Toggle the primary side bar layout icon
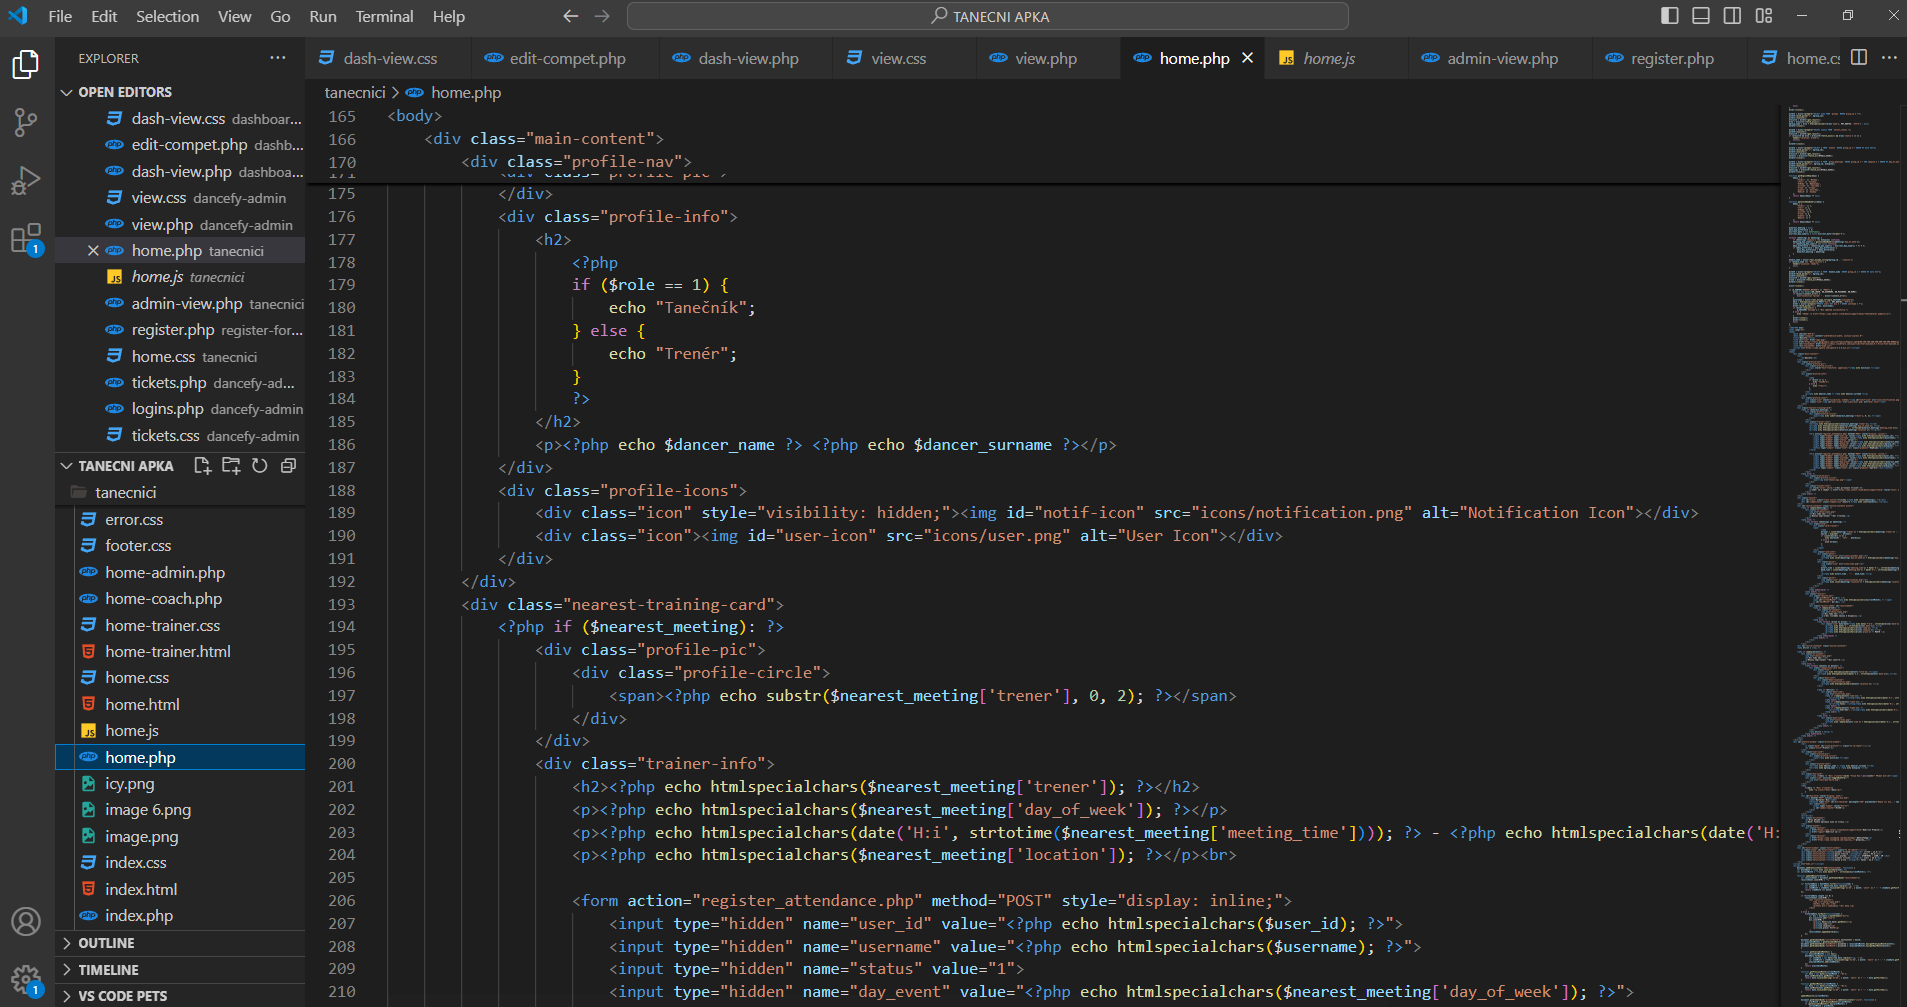Screen dimensions: 1907x1007 1670,16
